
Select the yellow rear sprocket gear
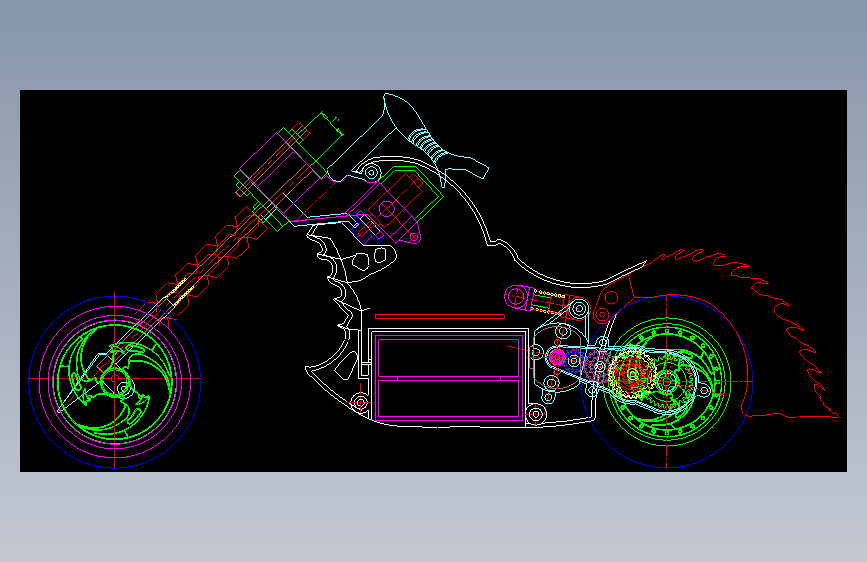(631, 375)
